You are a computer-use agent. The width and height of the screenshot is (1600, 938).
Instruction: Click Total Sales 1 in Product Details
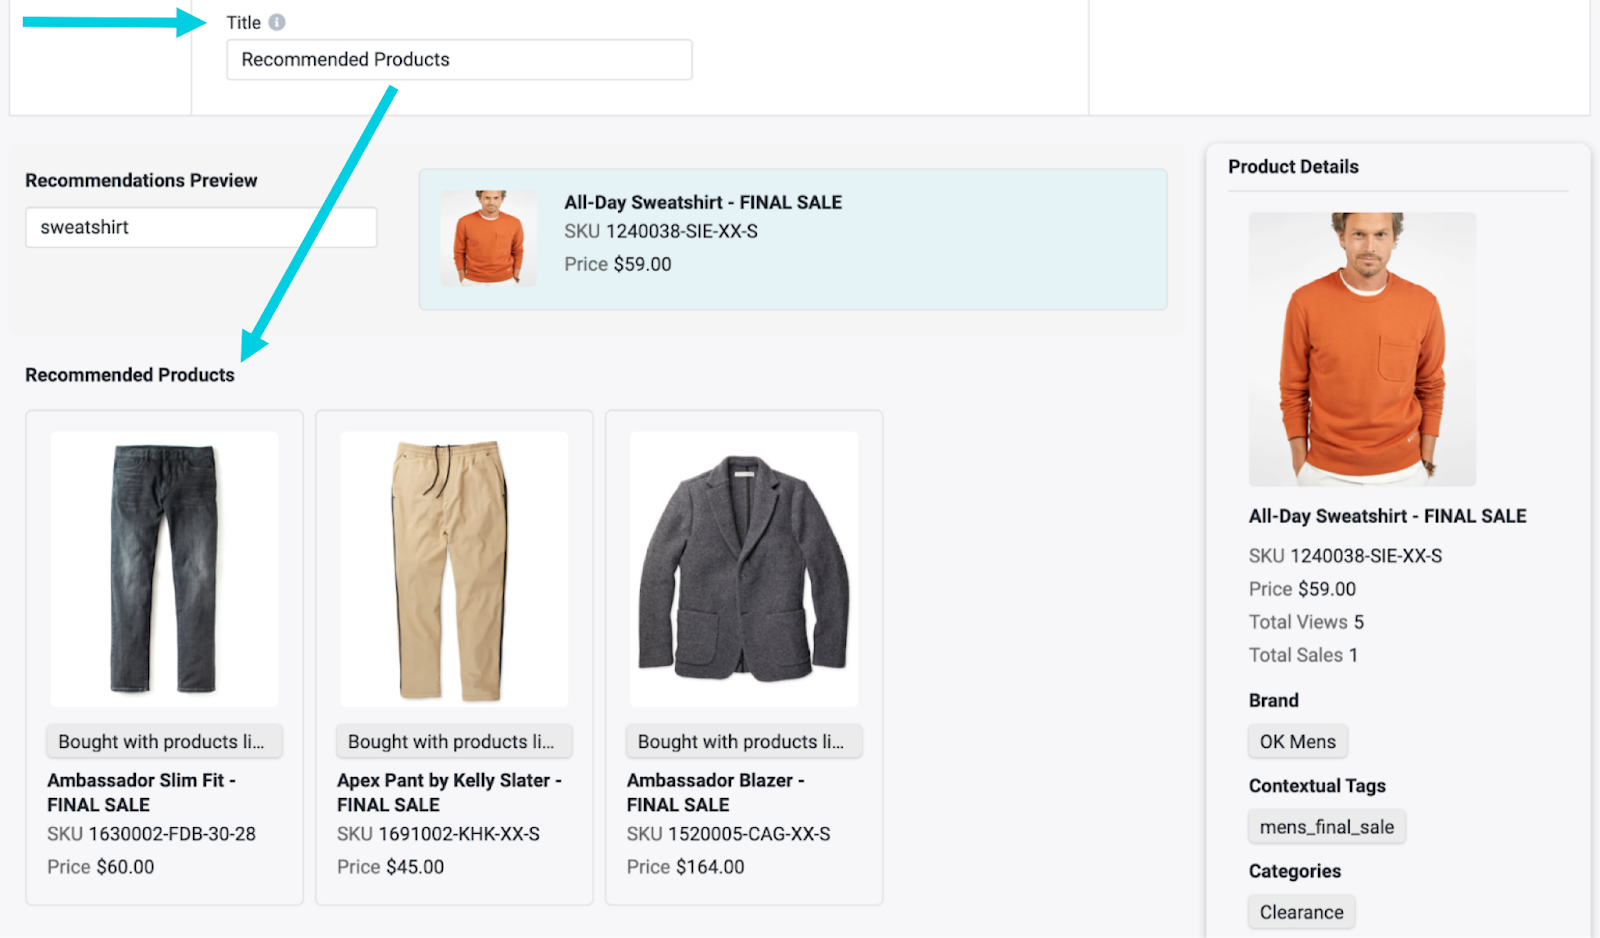1303,654
